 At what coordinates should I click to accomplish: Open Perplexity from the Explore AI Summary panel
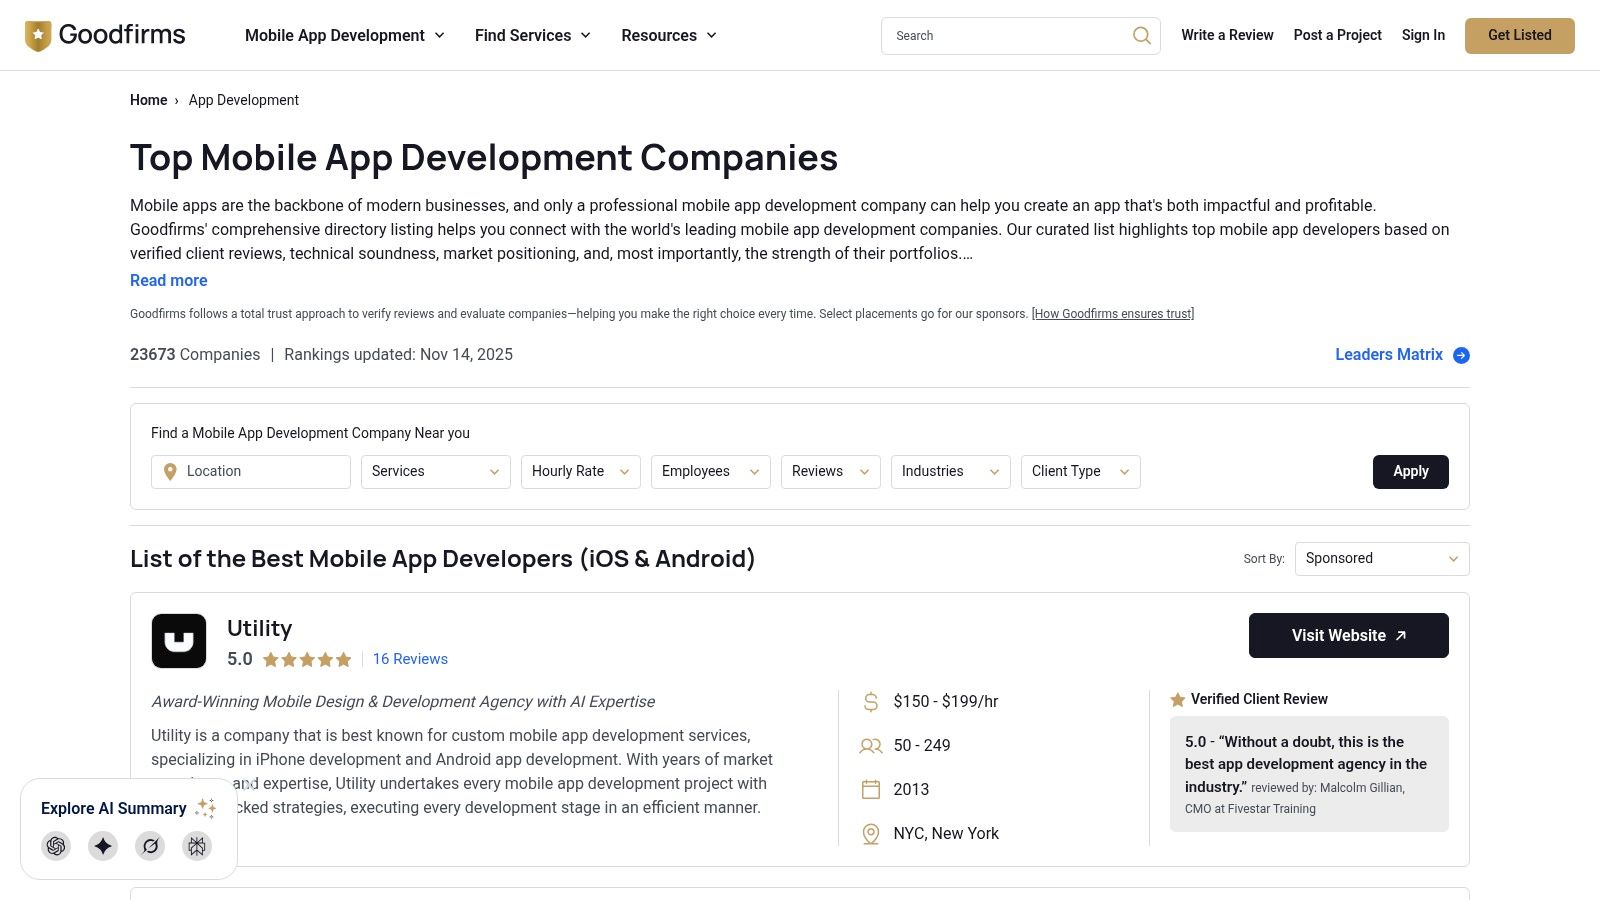(196, 846)
